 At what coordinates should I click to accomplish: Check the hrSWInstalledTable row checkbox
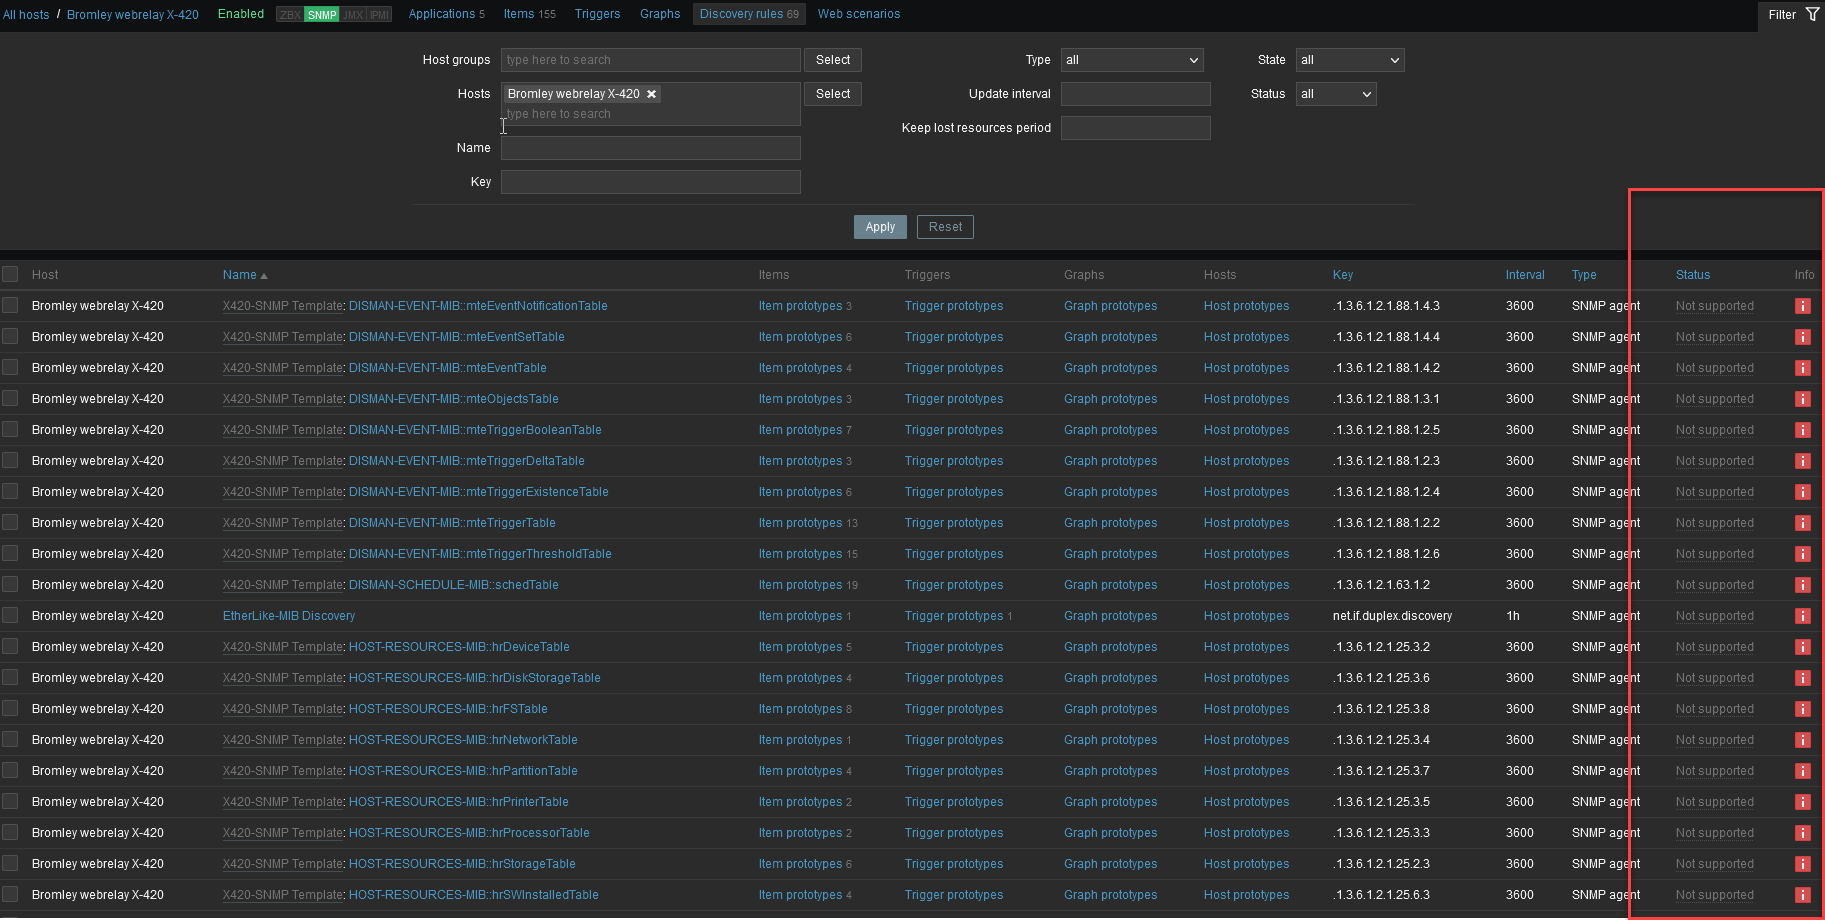10,894
